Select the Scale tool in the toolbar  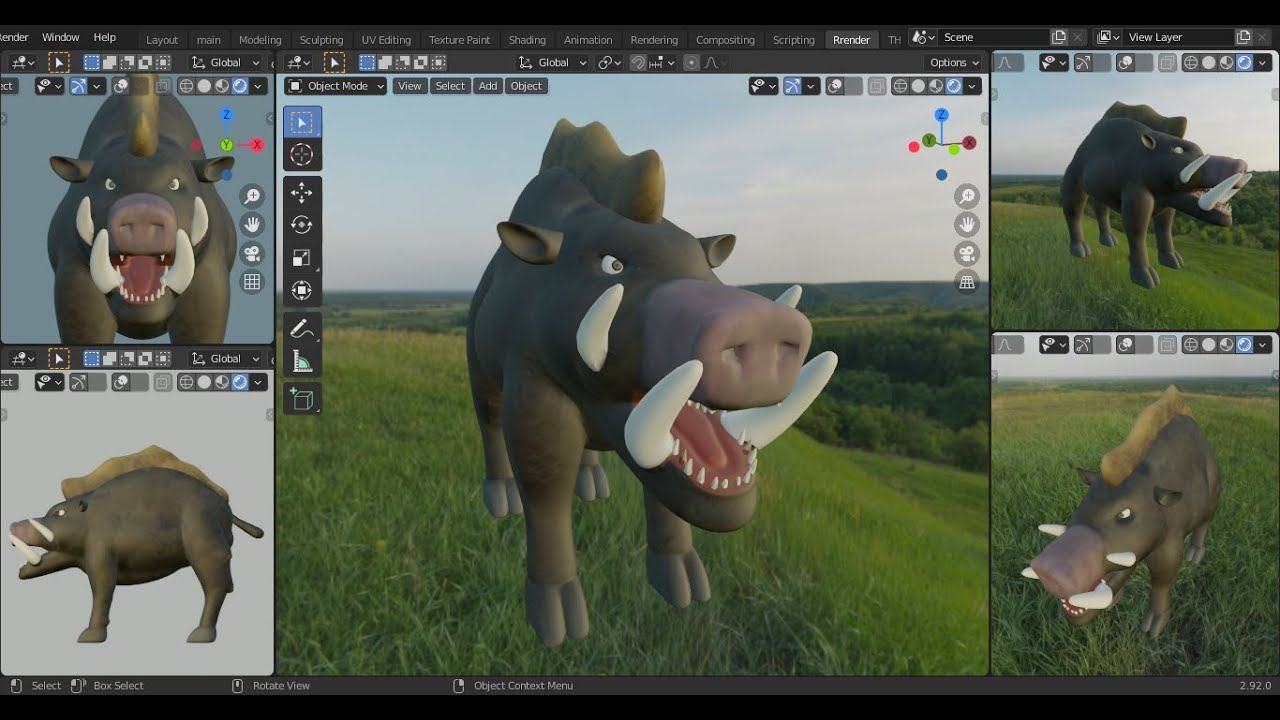tap(301, 257)
